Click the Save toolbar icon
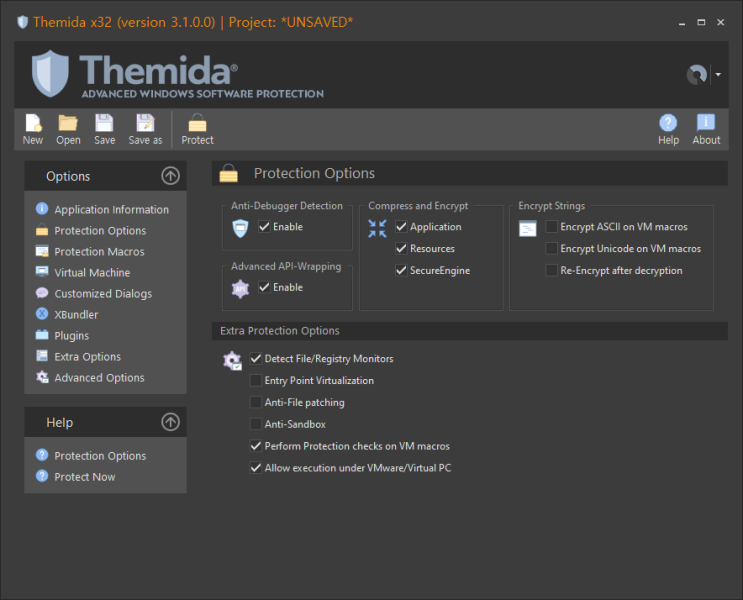 104,124
